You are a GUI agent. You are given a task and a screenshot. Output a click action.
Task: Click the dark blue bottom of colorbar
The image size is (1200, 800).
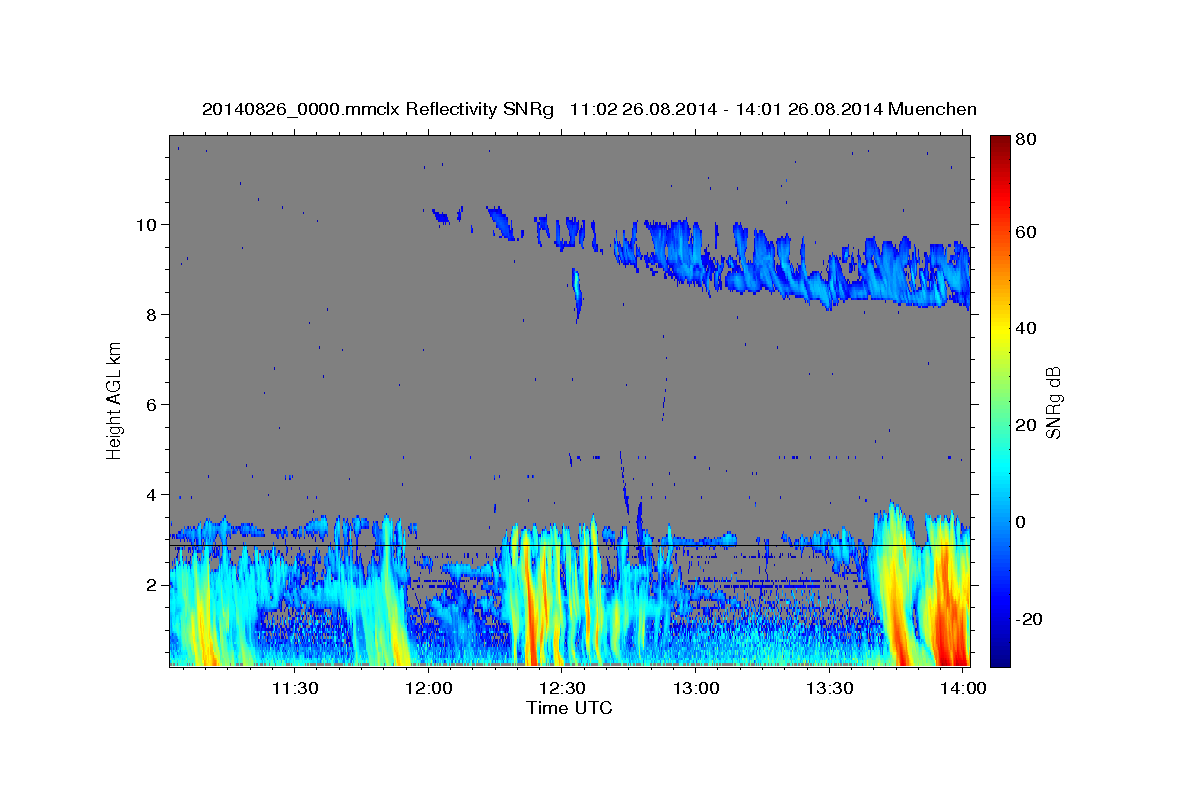[1000, 657]
